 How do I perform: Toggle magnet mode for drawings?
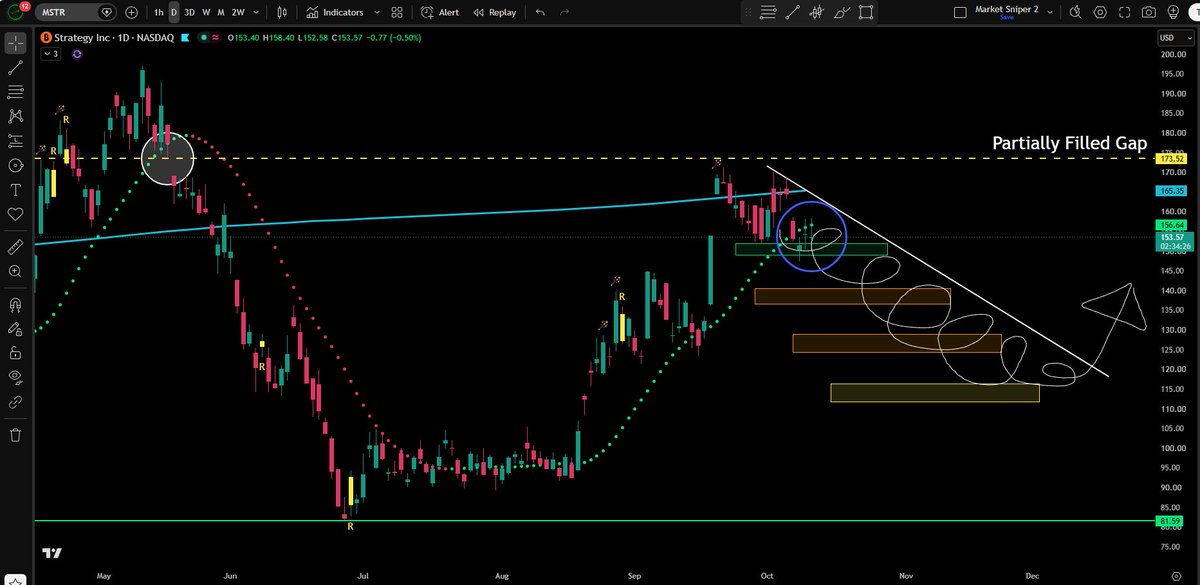[16, 304]
